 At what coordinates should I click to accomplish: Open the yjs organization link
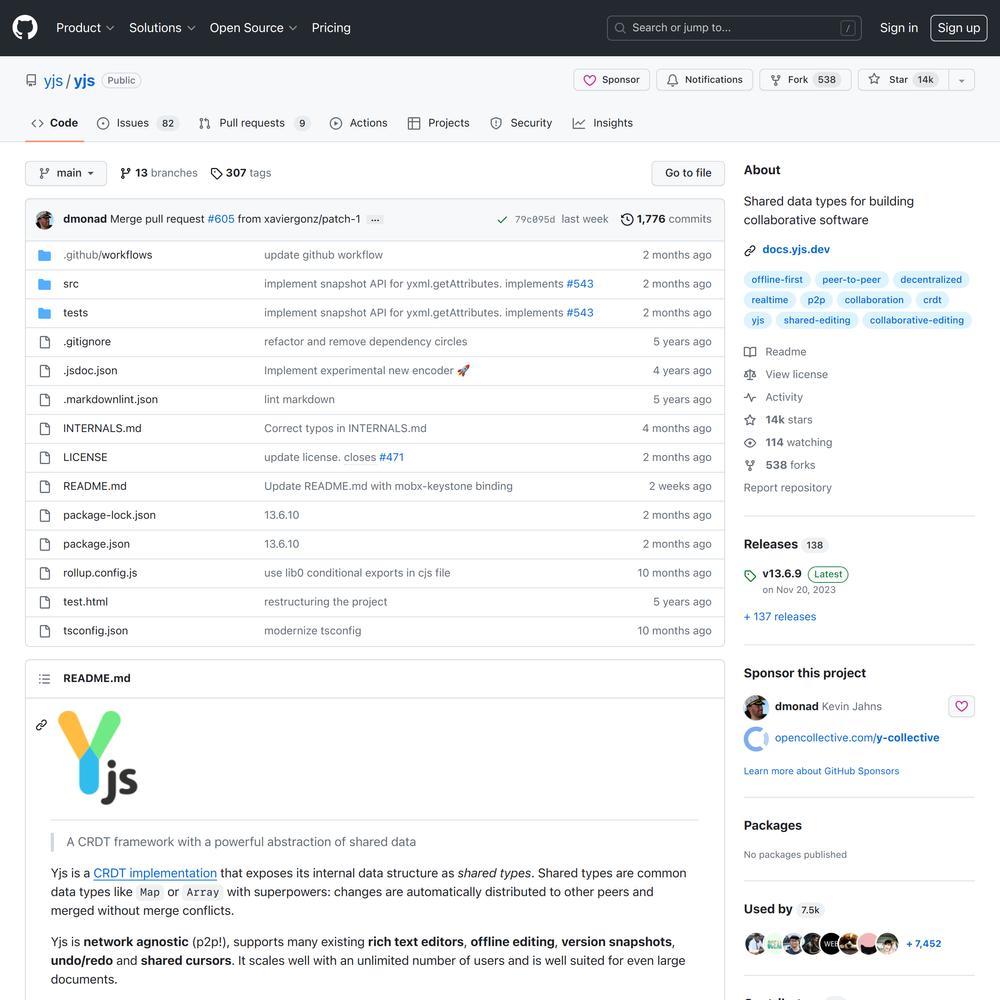[x=53, y=80]
